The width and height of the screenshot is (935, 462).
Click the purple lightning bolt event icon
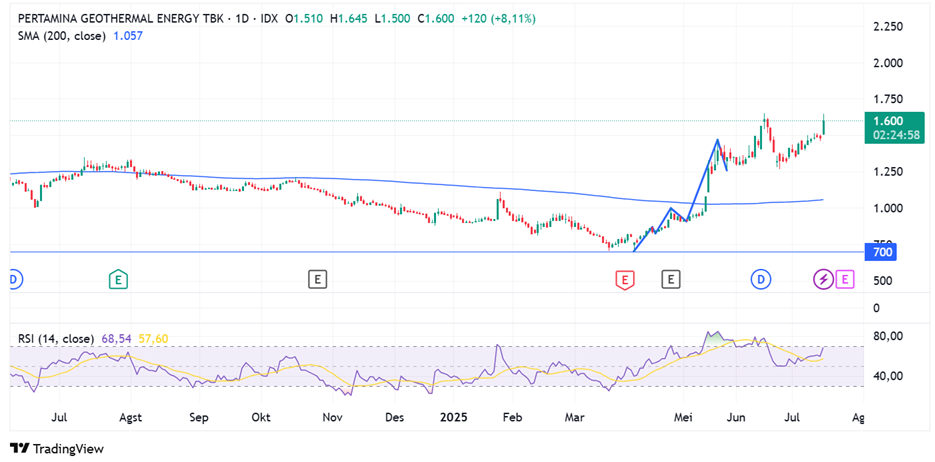tap(824, 279)
